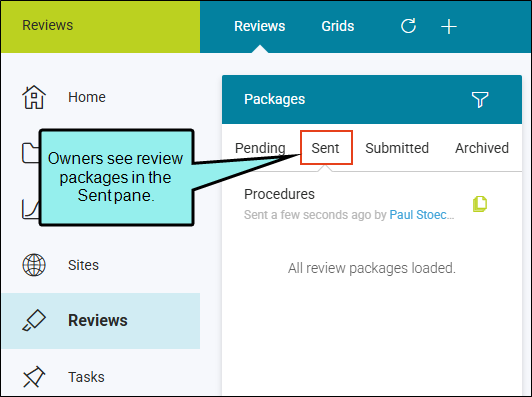This screenshot has height=397, width=532.
Task: Click the refresh icon in top bar
Action: [x=408, y=26]
